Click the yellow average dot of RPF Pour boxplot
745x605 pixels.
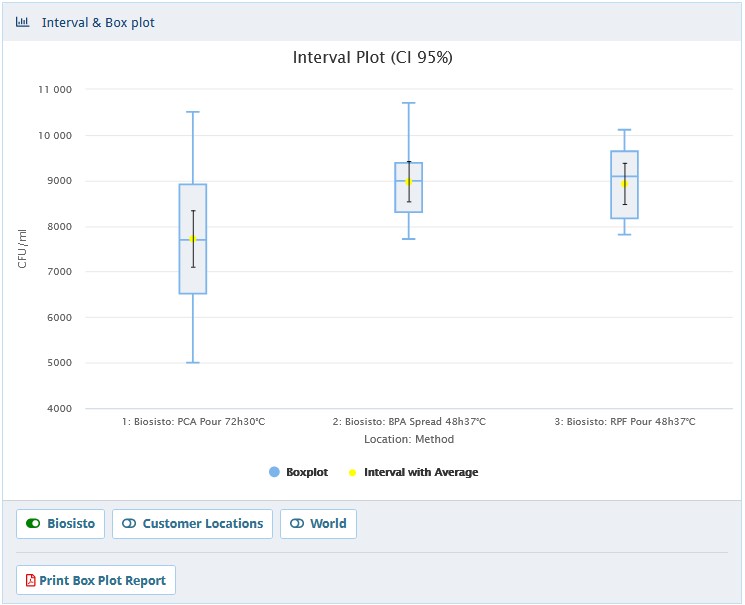tap(624, 184)
